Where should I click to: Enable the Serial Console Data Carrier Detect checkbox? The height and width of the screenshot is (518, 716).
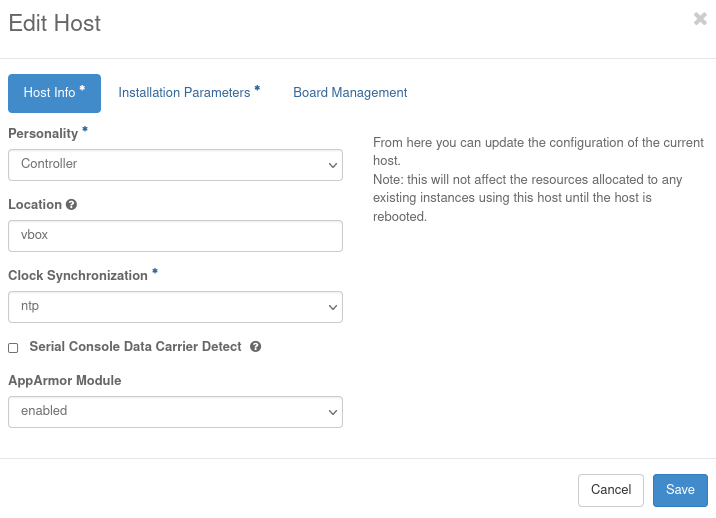pyautogui.click(x=13, y=348)
